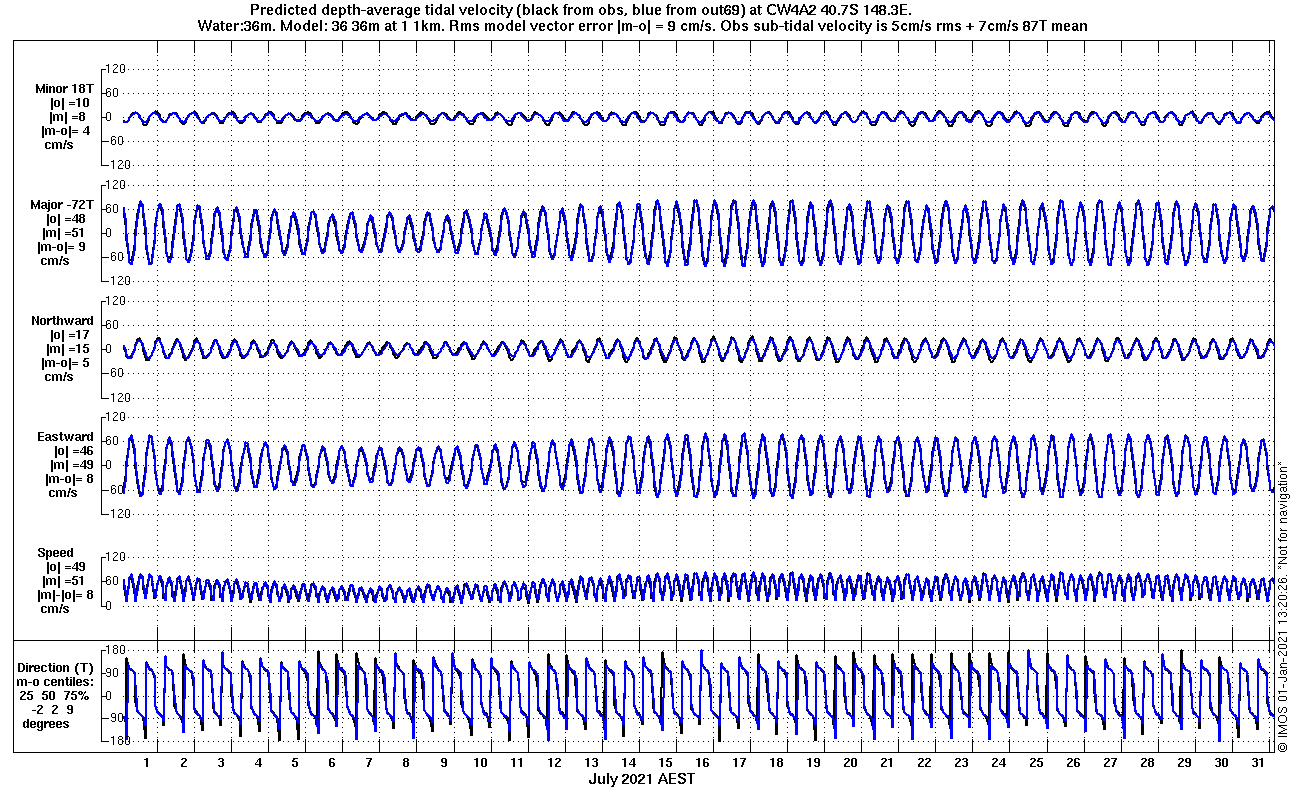
Task: Select day 9 on the date axis
Action: [x=443, y=762]
